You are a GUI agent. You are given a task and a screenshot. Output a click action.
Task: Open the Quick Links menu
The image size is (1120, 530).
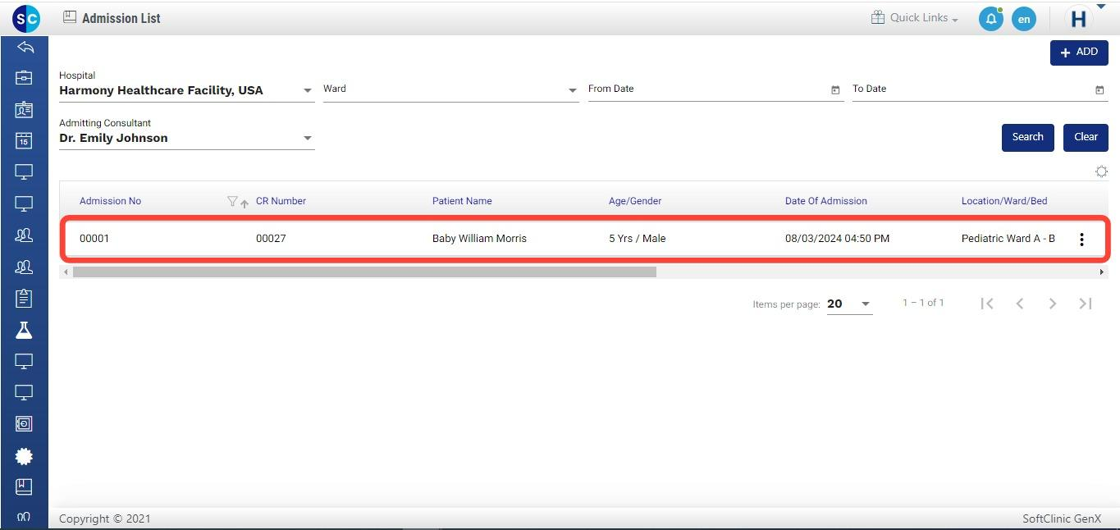(914, 18)
